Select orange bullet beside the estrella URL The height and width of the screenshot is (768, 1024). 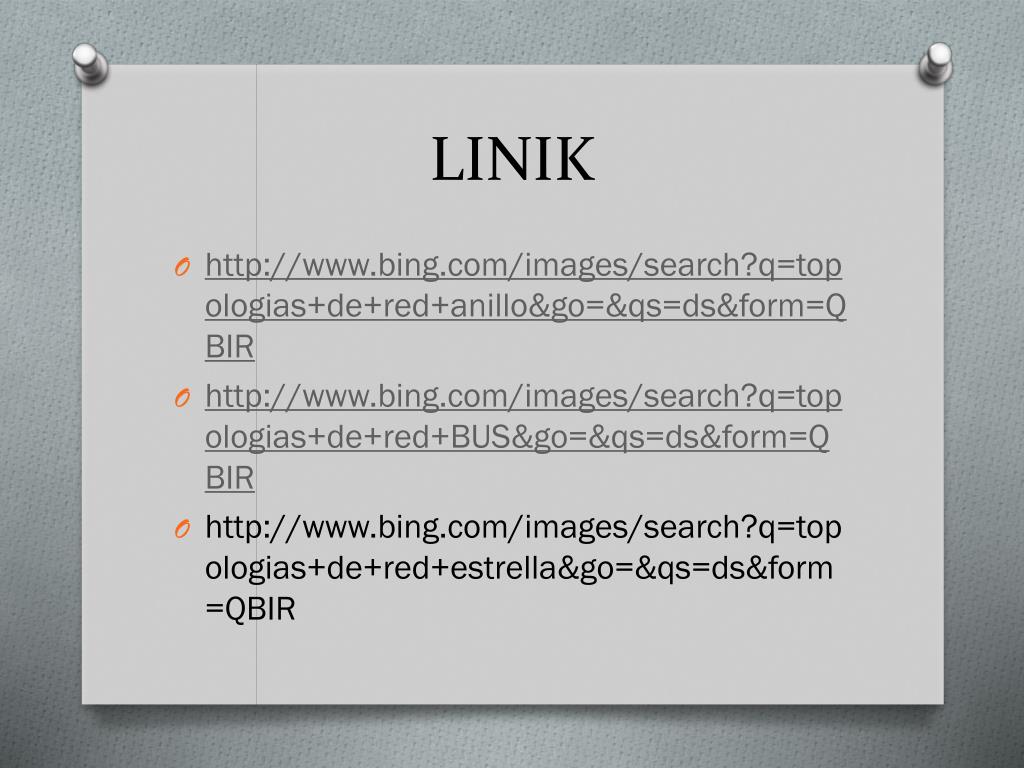pyautogui.click(x=182, y=528)
